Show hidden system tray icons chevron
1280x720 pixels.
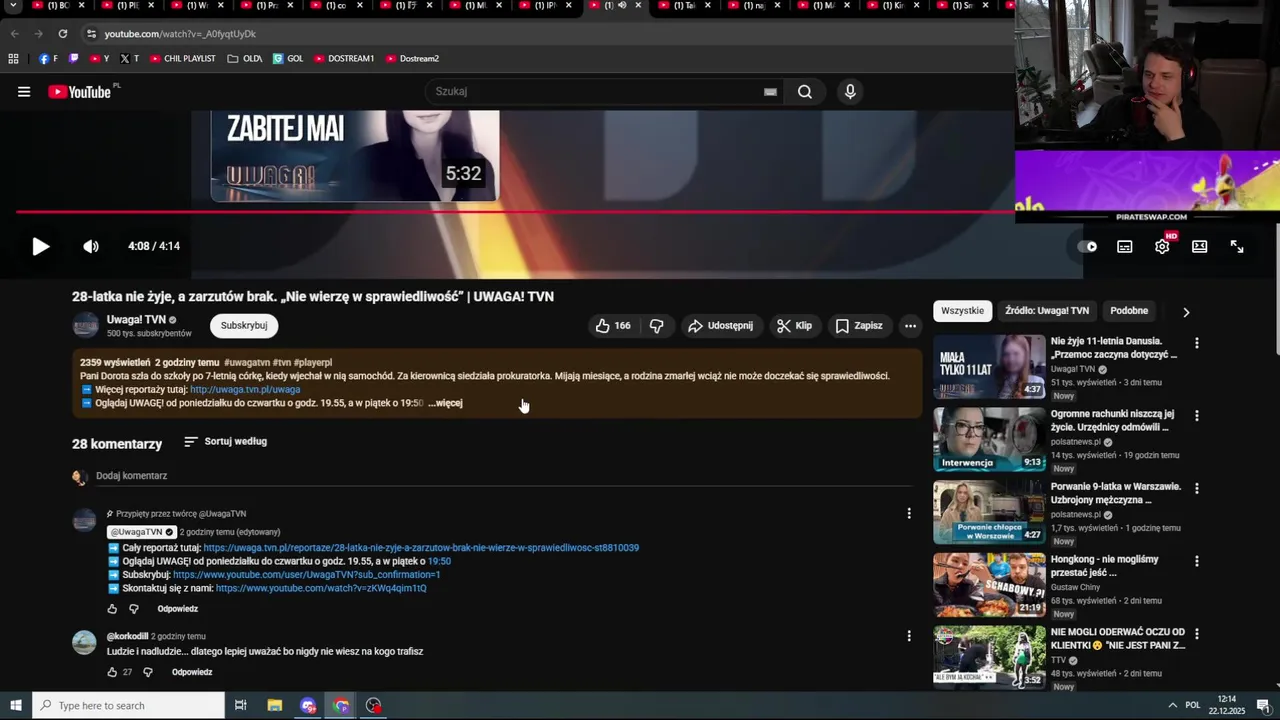(1172, 706)
